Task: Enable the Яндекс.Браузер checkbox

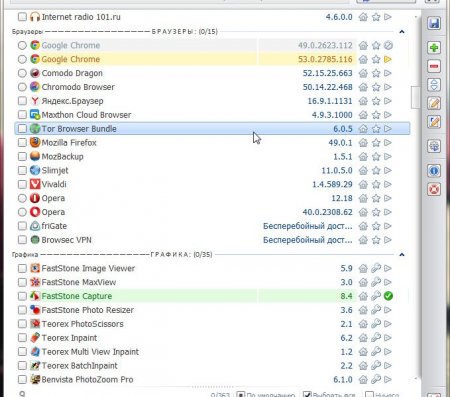Action: [22, 101]
